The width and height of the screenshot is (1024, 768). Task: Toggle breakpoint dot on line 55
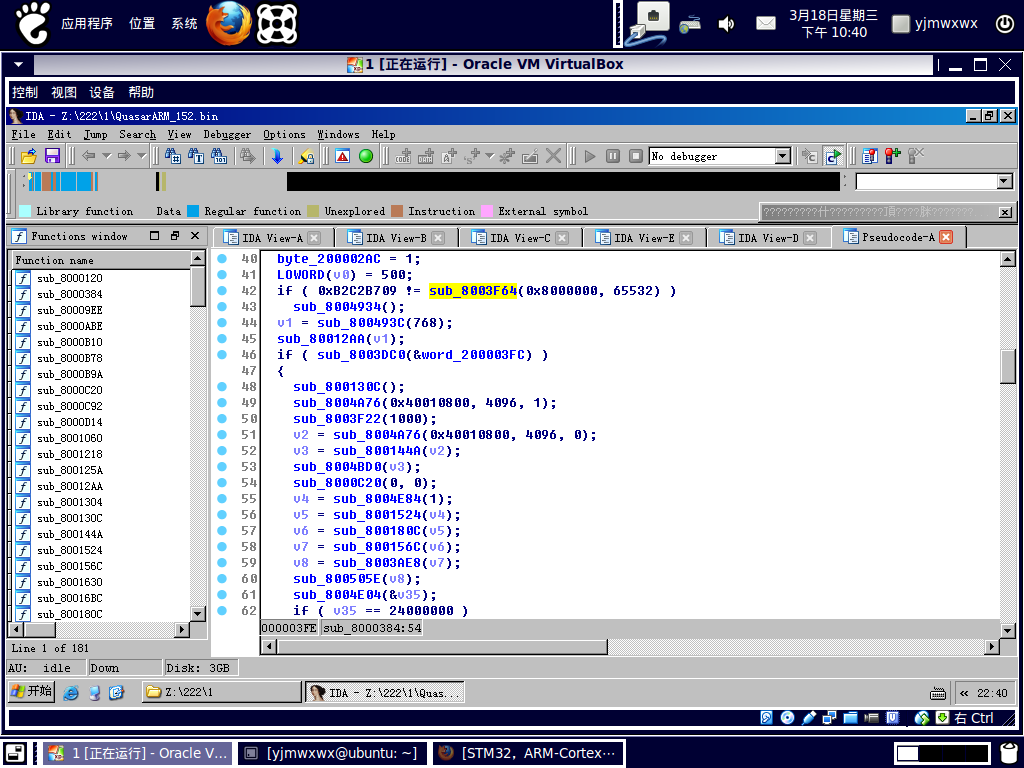click(221, 499)
